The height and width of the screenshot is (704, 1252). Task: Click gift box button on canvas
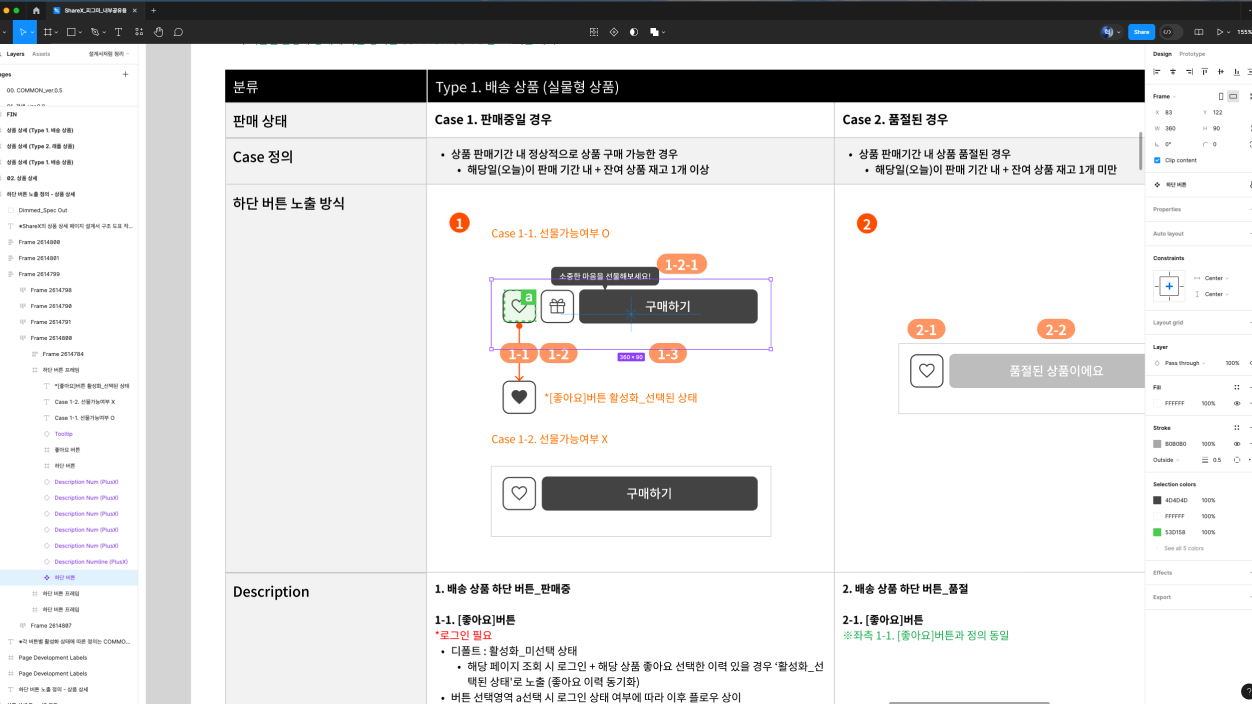[557, 306]
